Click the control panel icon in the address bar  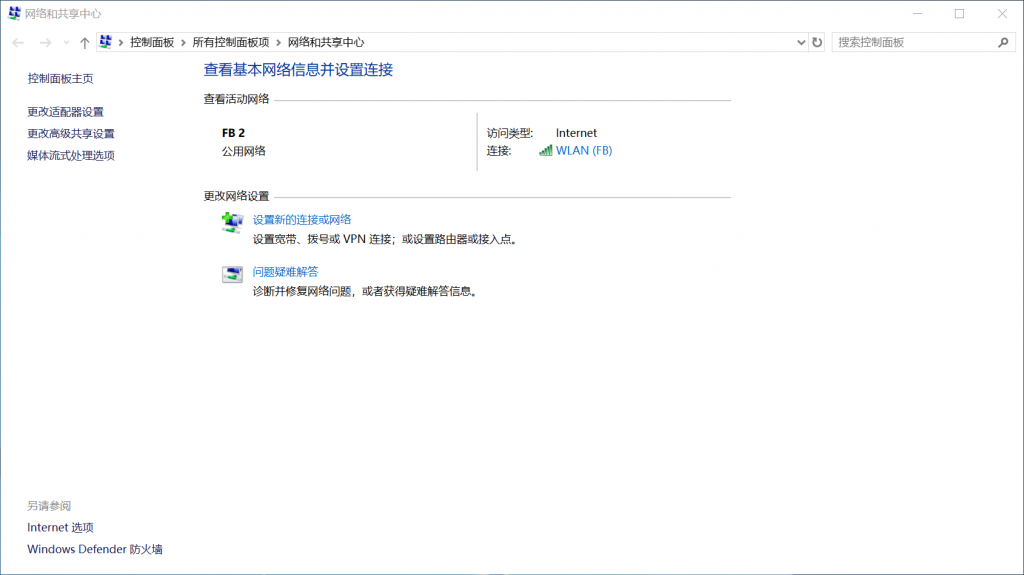tap(106, 43)
